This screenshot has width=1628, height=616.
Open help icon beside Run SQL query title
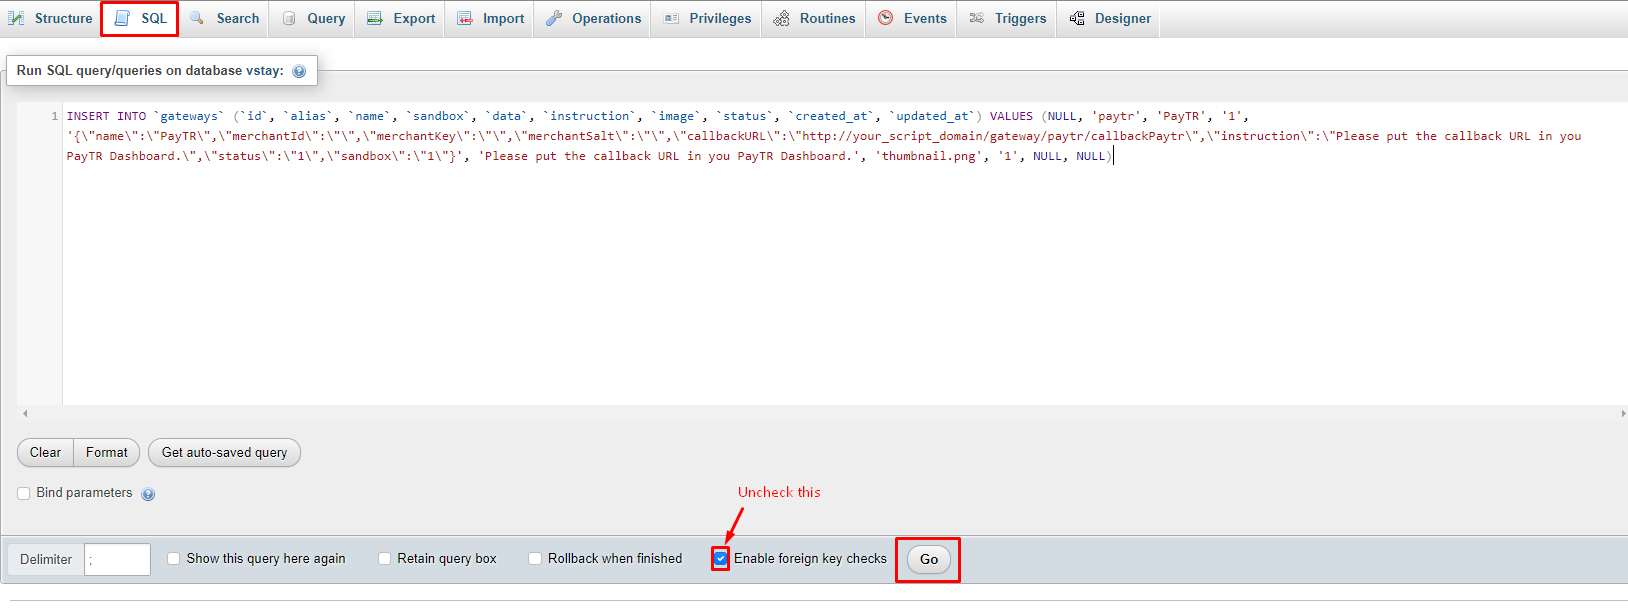tap(299, 71)
